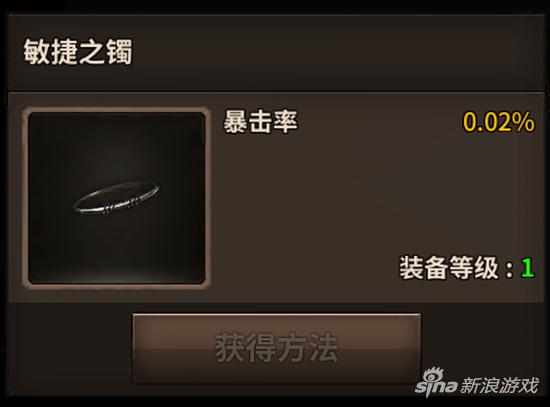This screenshot has height=407, width=550.
Task: Click the yellow 0.02% value
Action: point(499,122)
